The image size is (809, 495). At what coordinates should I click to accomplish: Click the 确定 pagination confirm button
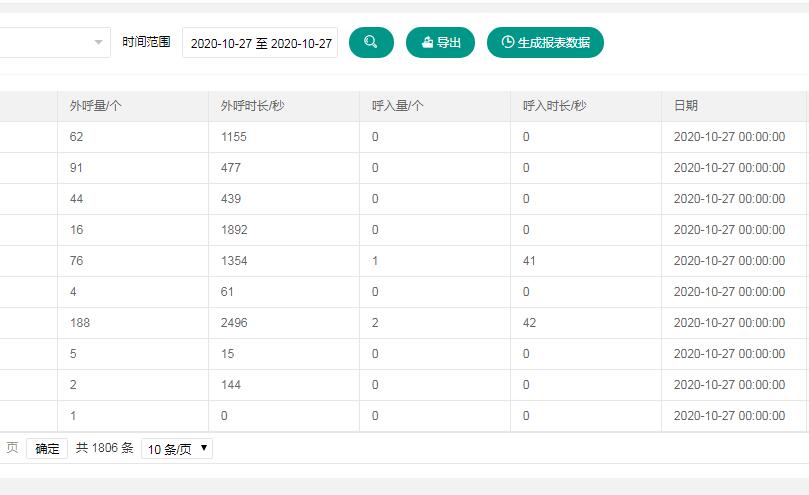point(47,449)
